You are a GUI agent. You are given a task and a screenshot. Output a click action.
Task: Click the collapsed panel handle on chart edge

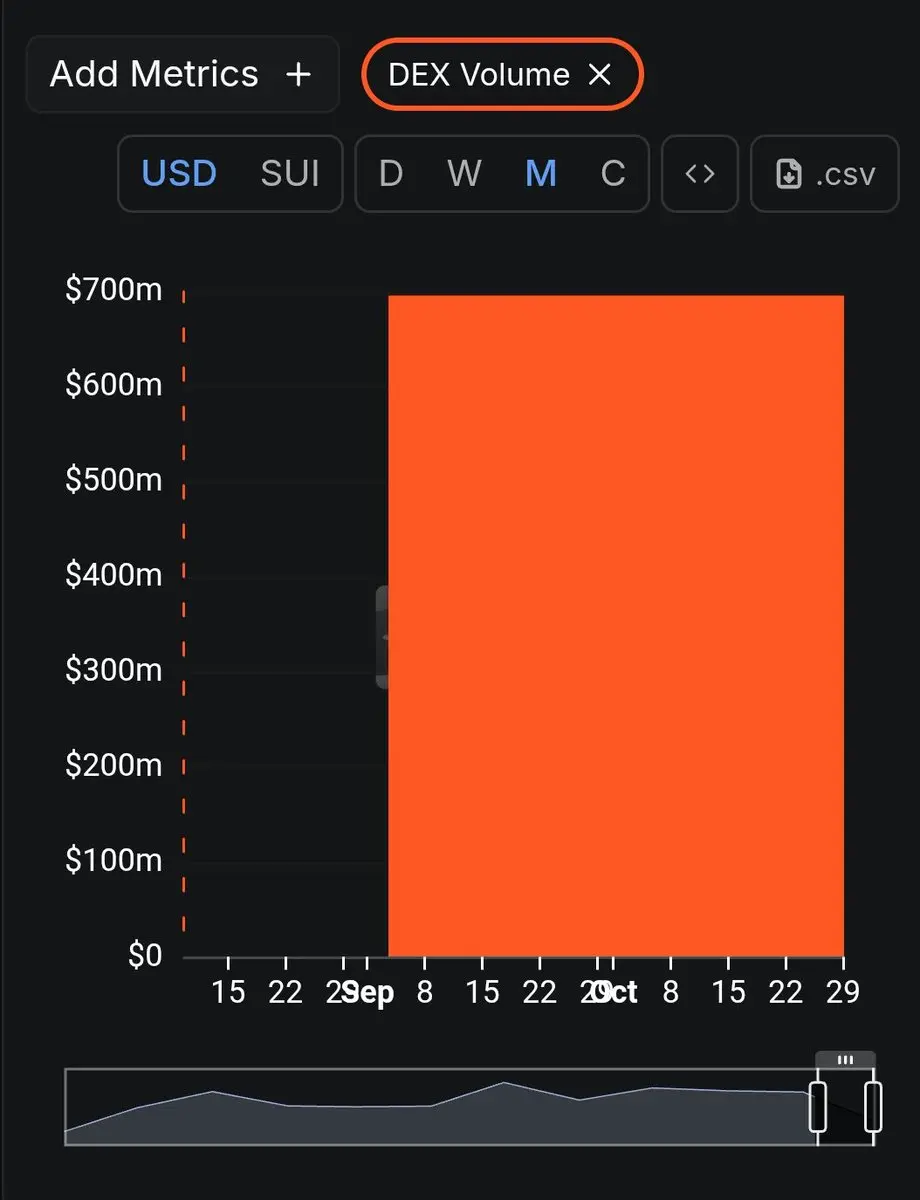(x=382, y=637)
